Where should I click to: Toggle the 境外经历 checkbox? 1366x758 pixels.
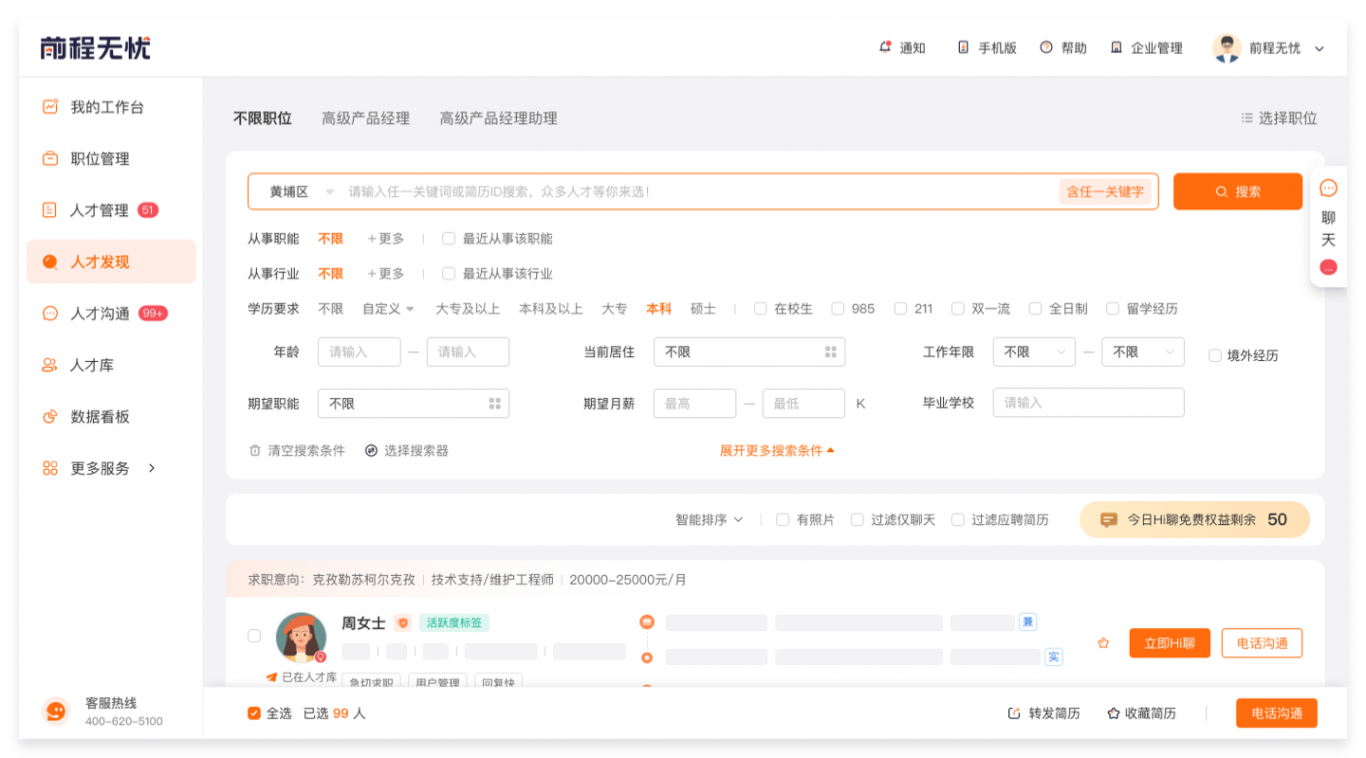point(1215,355)
